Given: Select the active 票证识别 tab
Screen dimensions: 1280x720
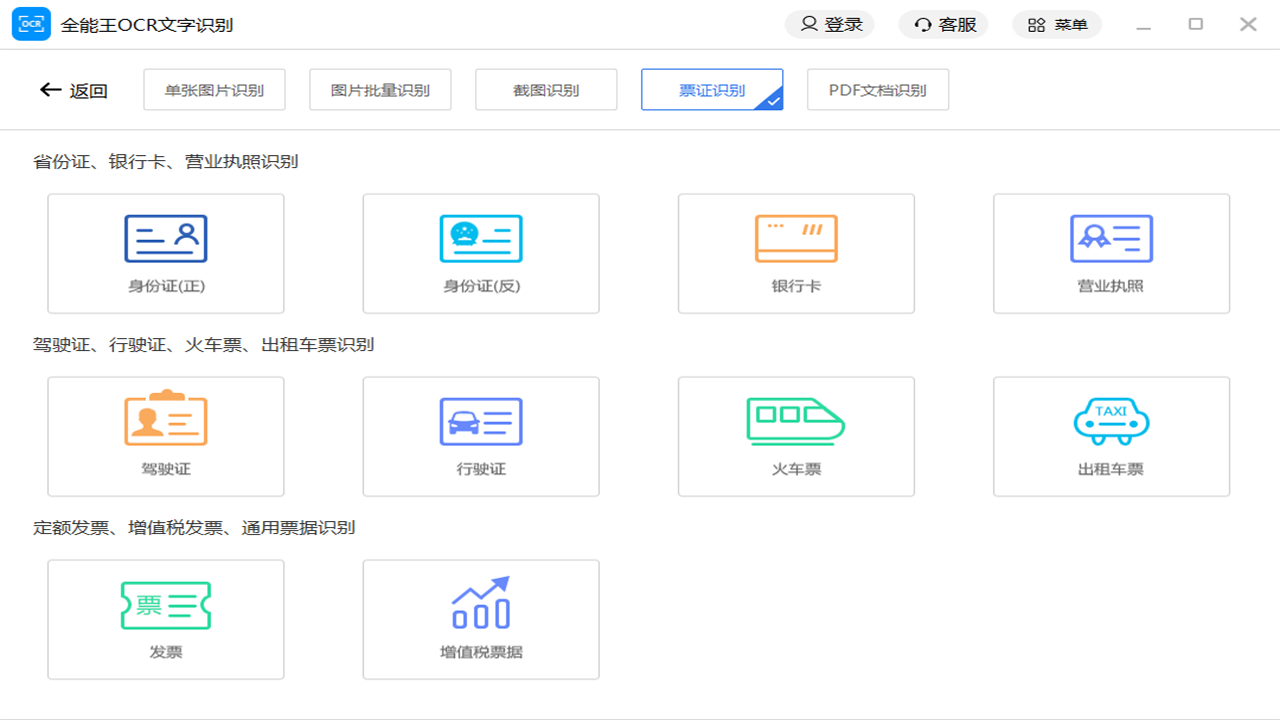Looking at the screenshot, I should [x=712, y=89].
